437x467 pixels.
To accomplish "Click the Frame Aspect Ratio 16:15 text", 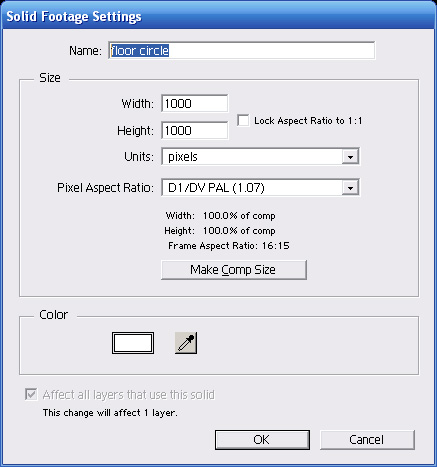I will click(x=229, y=246).
